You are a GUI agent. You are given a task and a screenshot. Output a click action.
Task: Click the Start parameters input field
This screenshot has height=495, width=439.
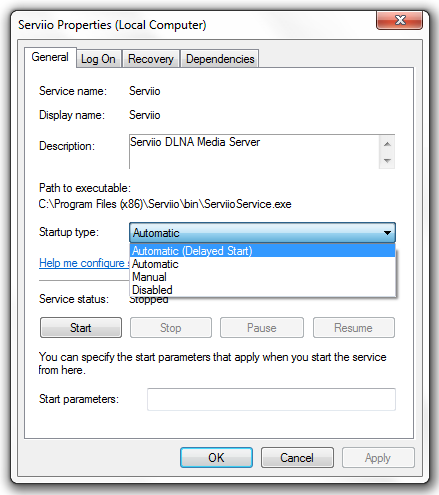tap(271, 399)
